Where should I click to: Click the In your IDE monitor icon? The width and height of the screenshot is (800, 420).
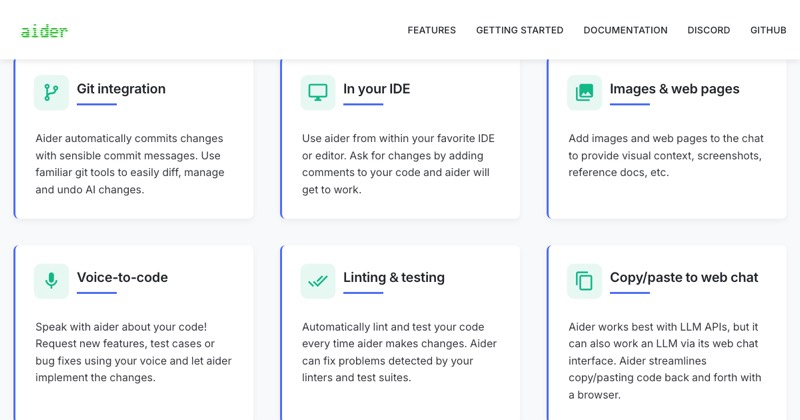[318, 92]
